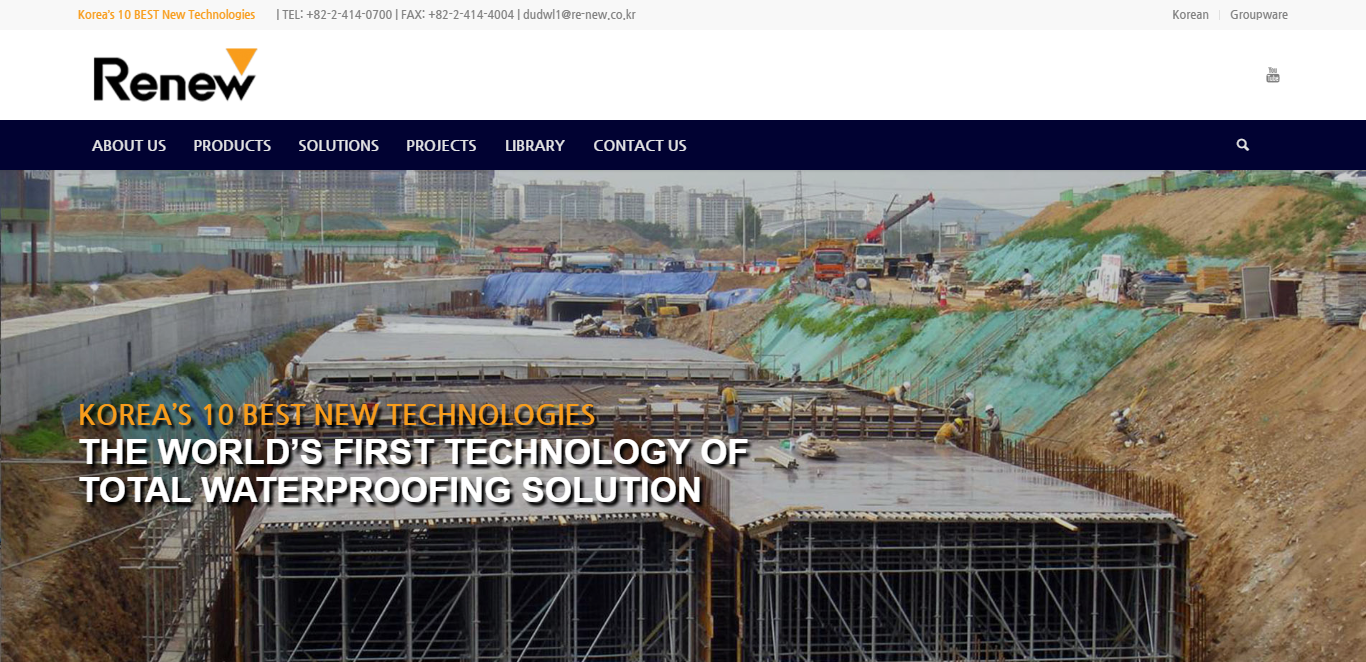
Task: Switch site language to Korean
Action: coord(1190,15)
